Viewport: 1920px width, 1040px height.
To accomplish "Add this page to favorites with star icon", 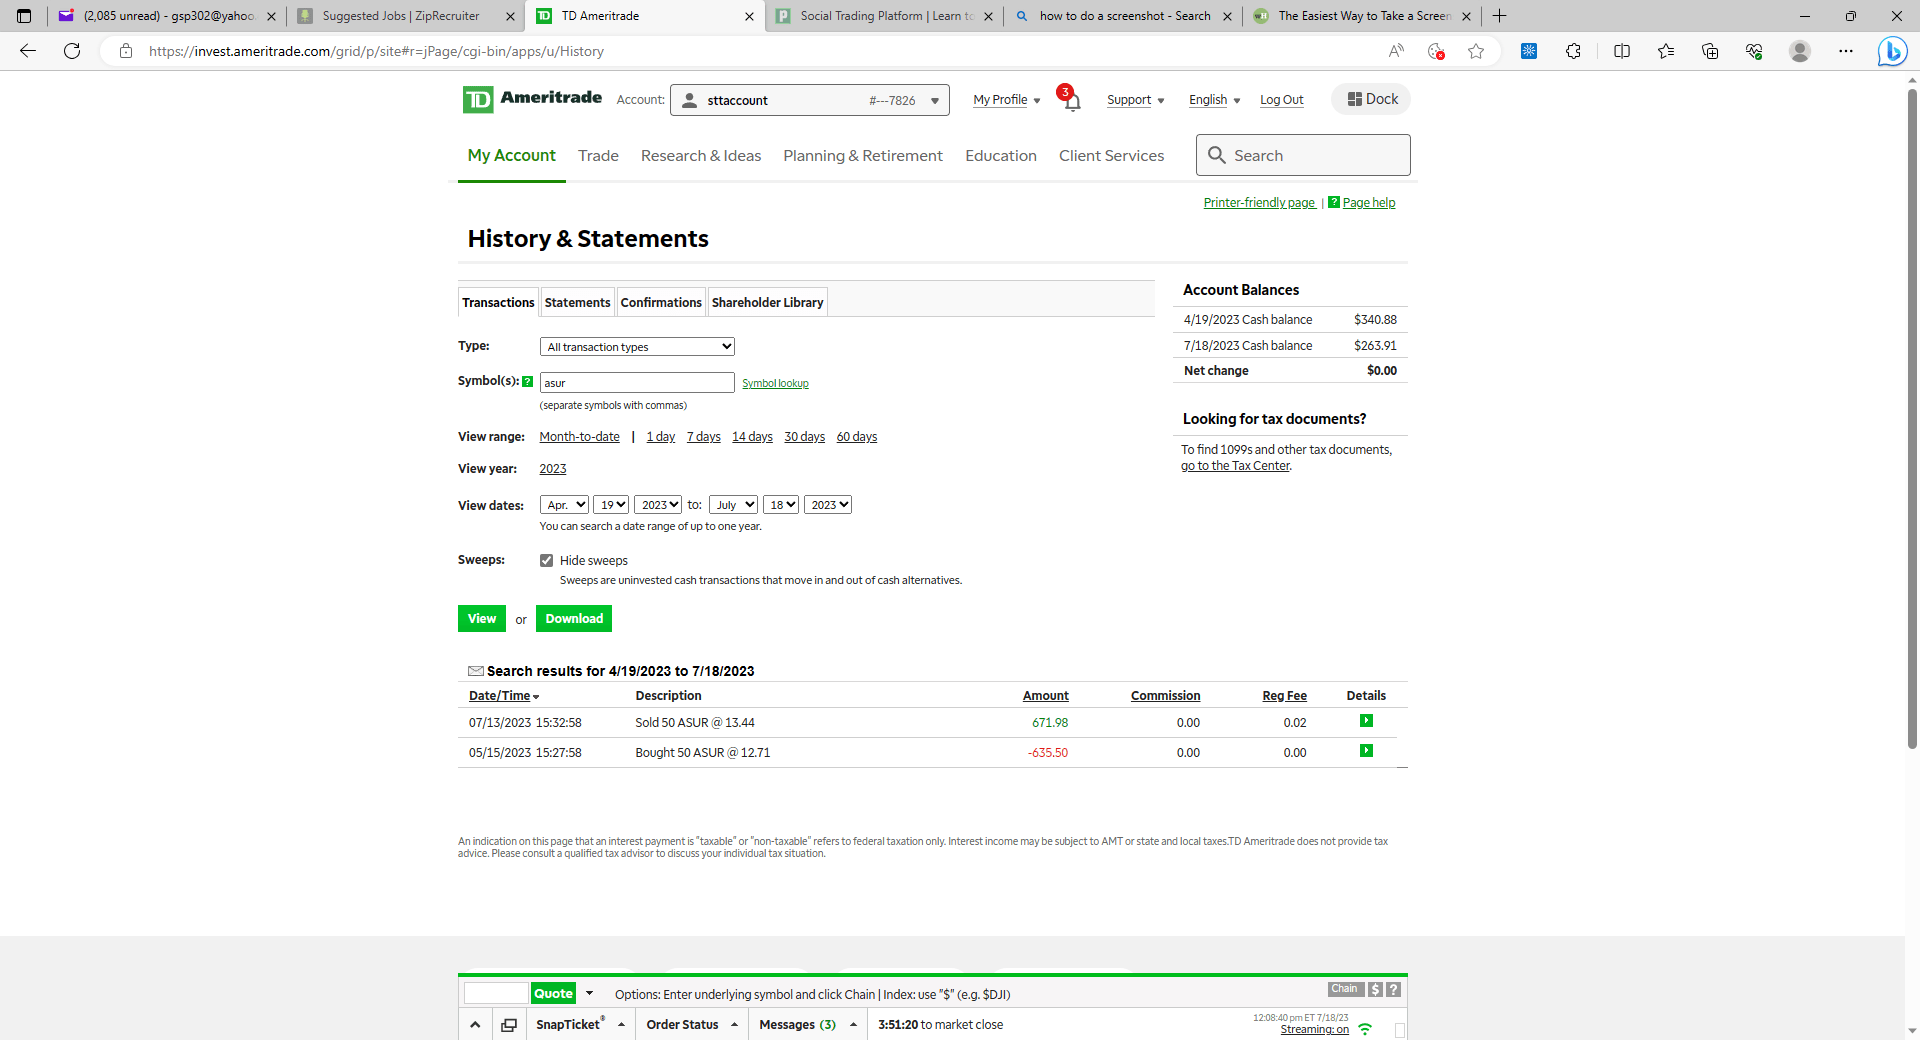I will (x=1476, y=51).
